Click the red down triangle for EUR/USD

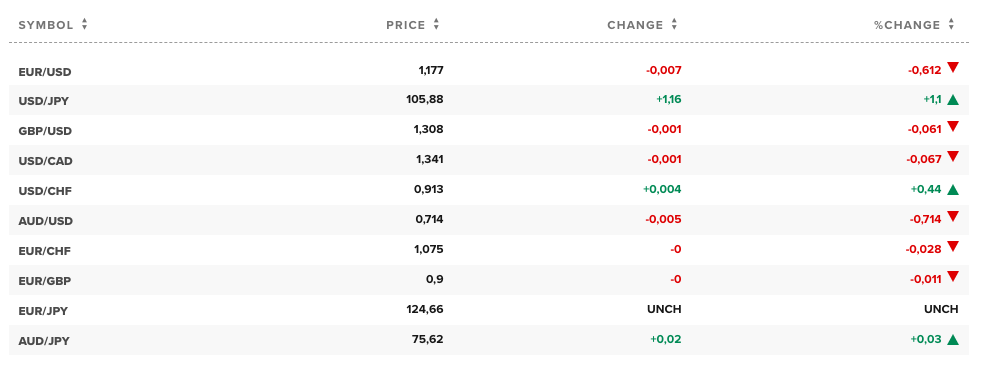(x=953, y=68)
